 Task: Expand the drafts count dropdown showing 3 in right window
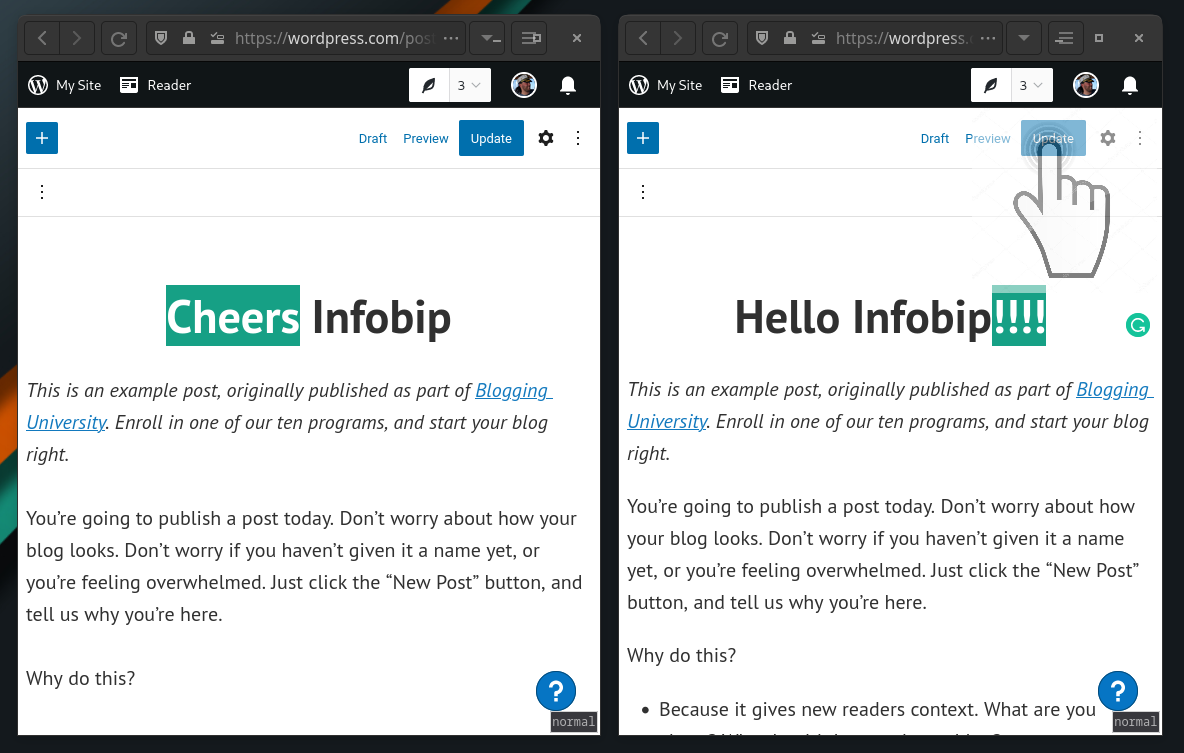pos(1031,85)
